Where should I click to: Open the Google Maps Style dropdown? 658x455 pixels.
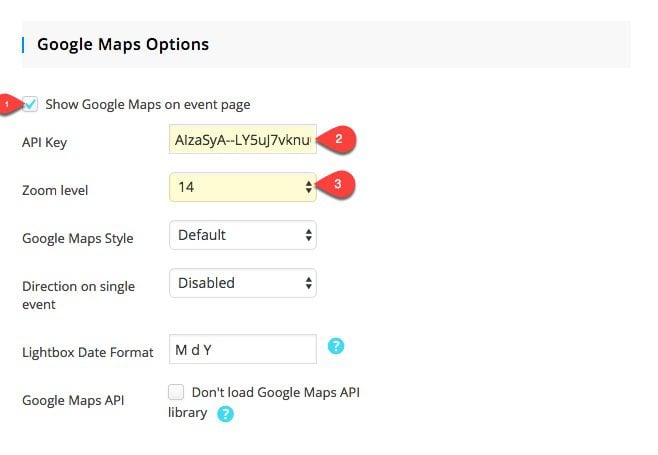243,235
